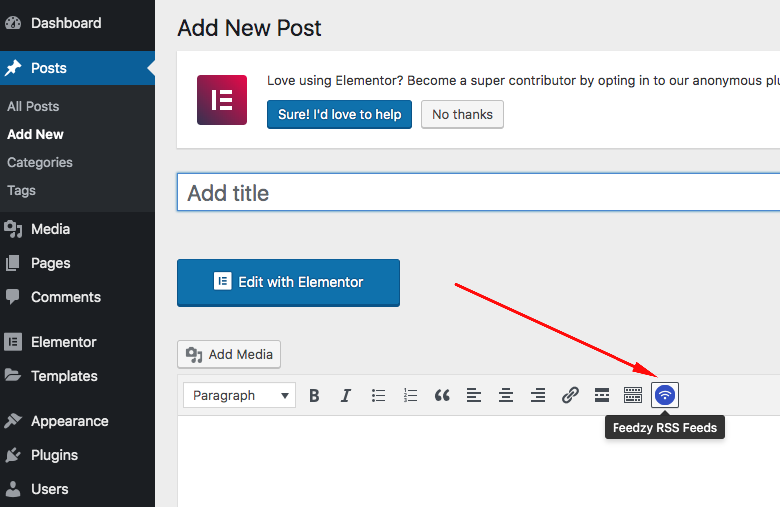Click the Italic formatting icon
The height and width of the screenshot is (507, 780).
[x=345, y=396]
